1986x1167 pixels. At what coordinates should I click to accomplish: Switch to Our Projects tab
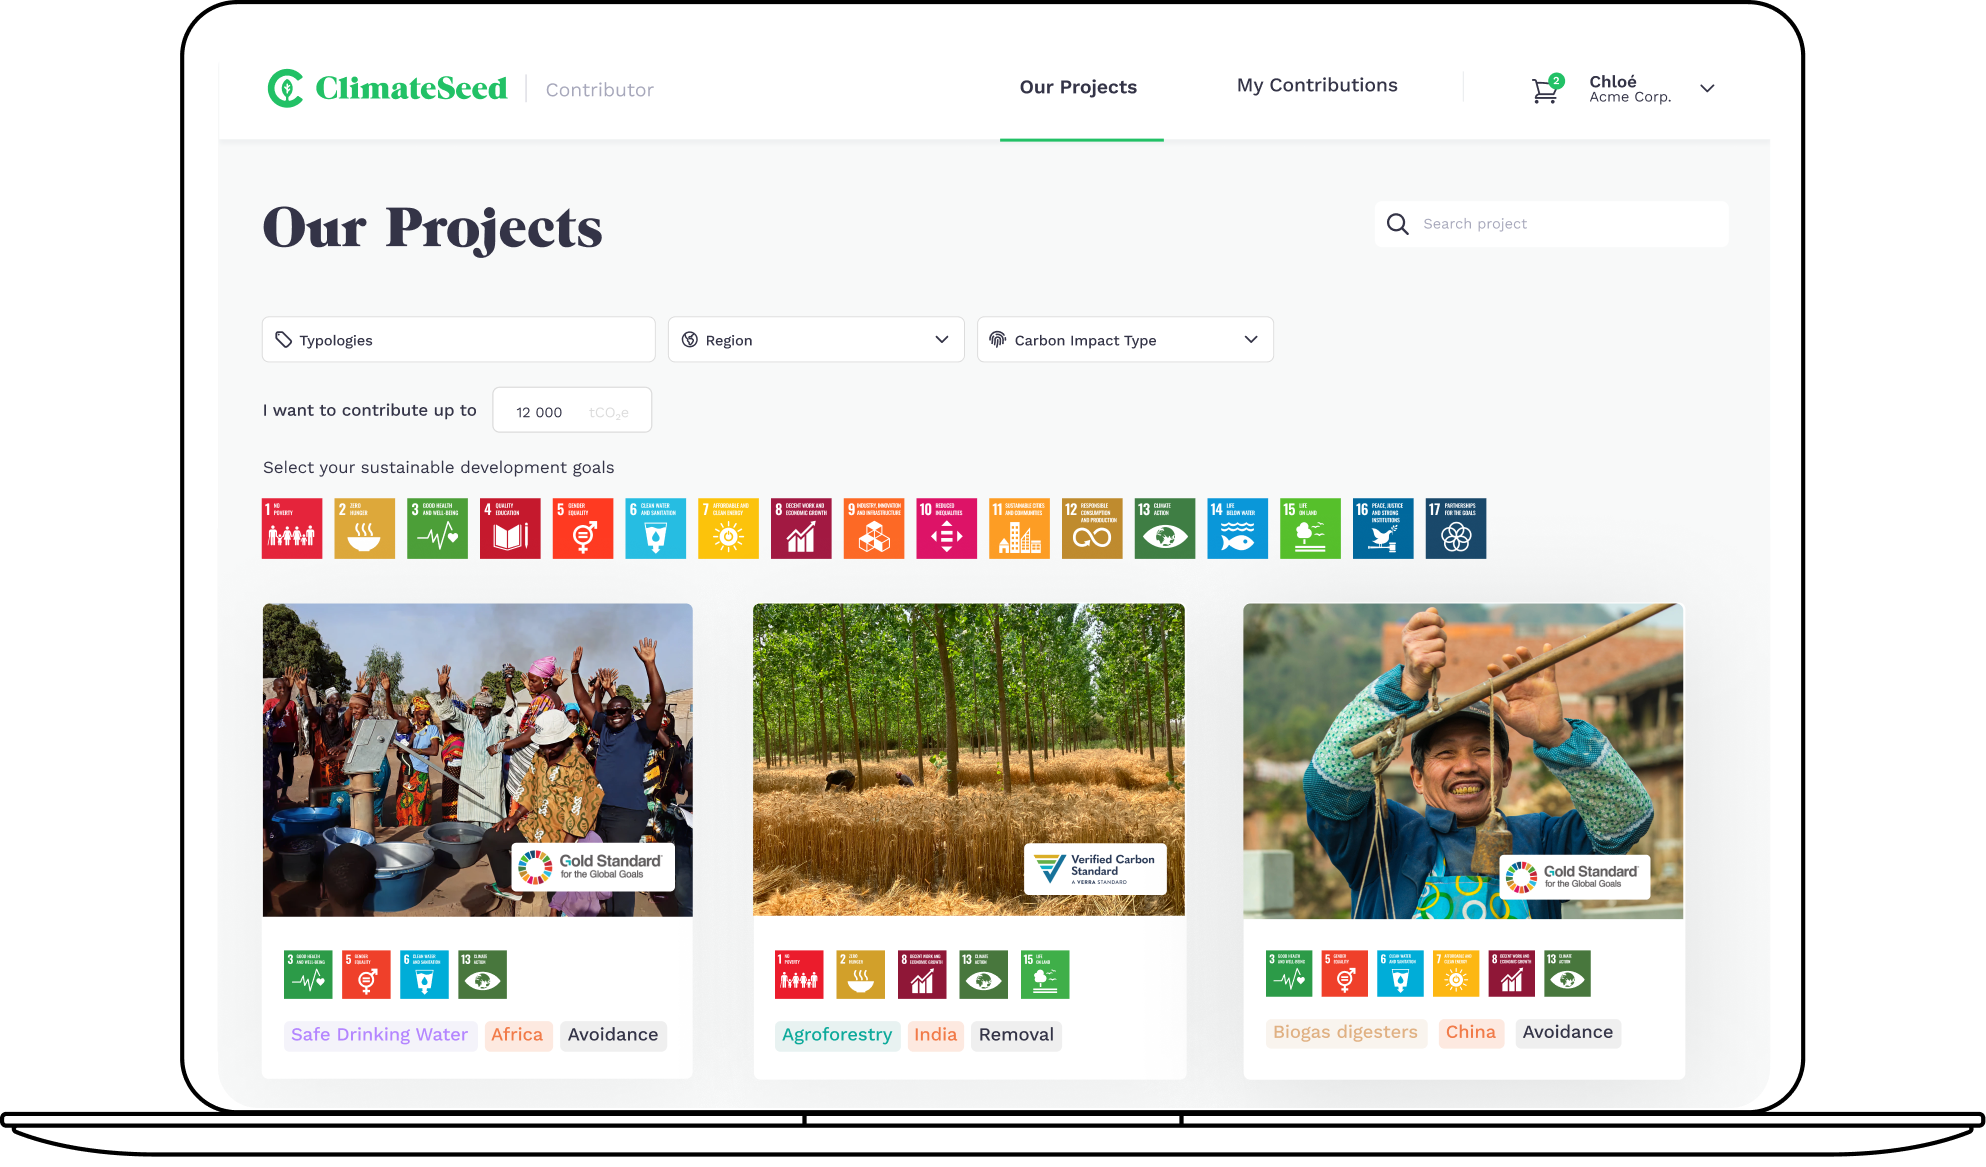(1078, 88)
